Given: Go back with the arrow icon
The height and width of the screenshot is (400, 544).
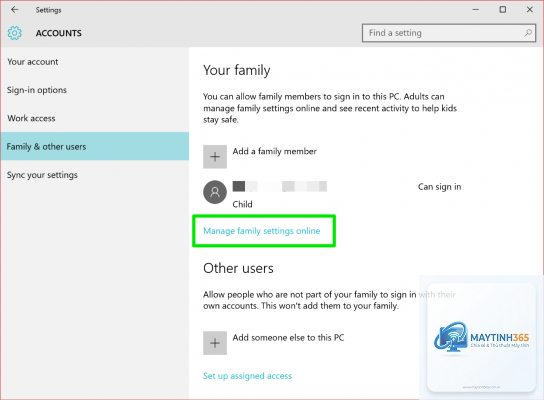Looking at the screenshot, I should [14, 9].
